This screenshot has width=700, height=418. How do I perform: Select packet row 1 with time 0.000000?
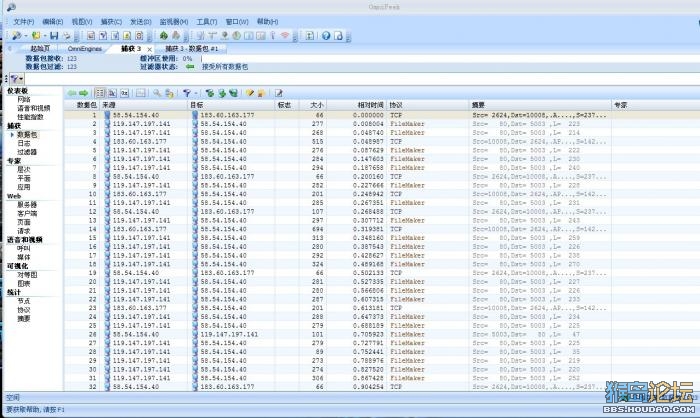click(x=381, y=115)
